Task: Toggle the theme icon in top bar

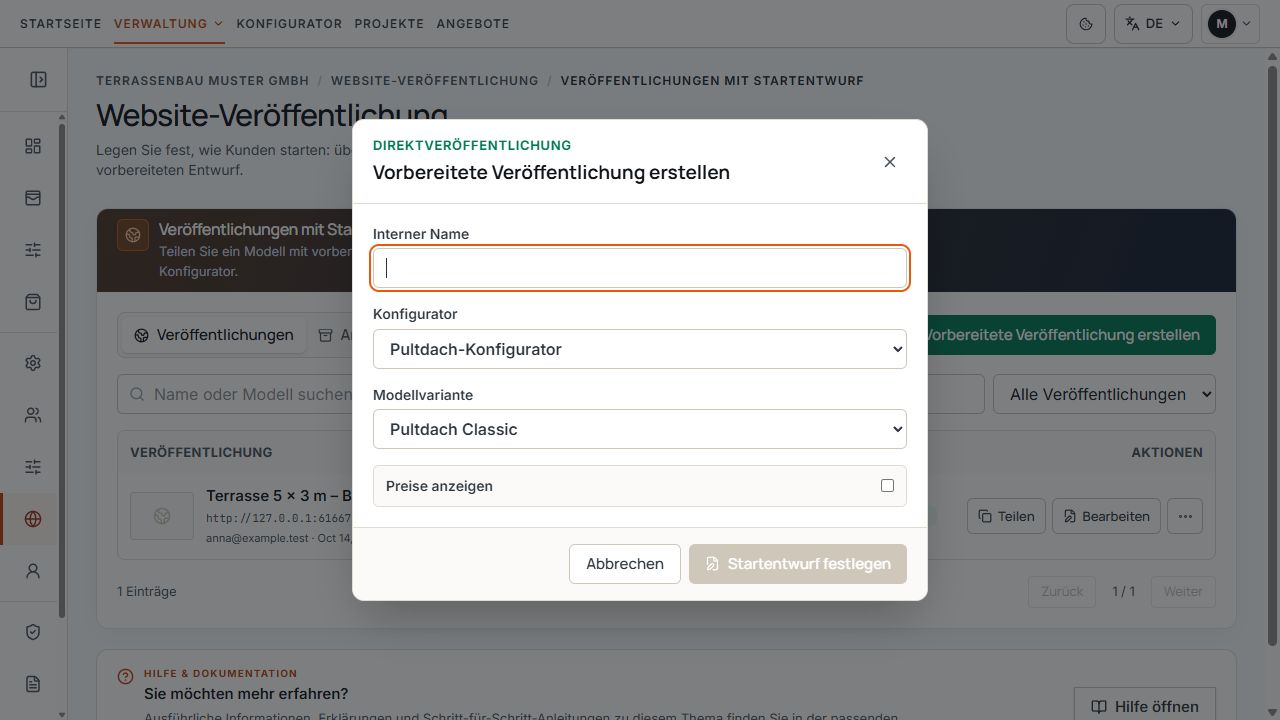Action: click(1086, 24)
